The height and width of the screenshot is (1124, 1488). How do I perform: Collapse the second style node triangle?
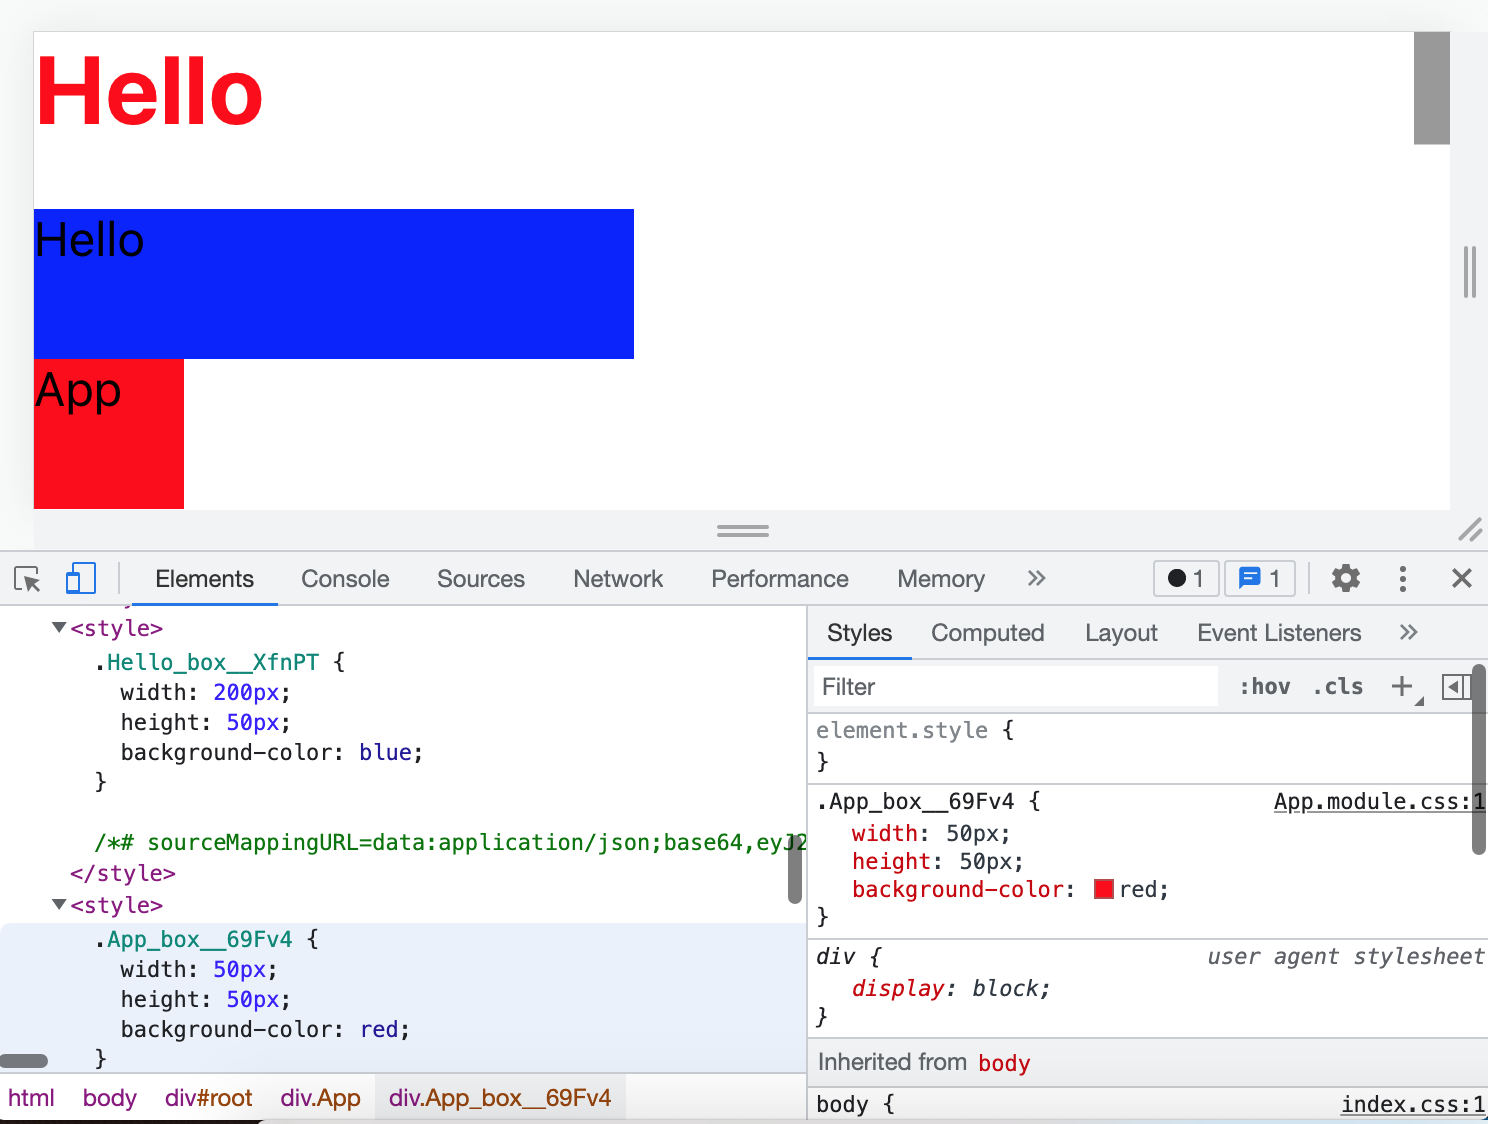point(58,905)
